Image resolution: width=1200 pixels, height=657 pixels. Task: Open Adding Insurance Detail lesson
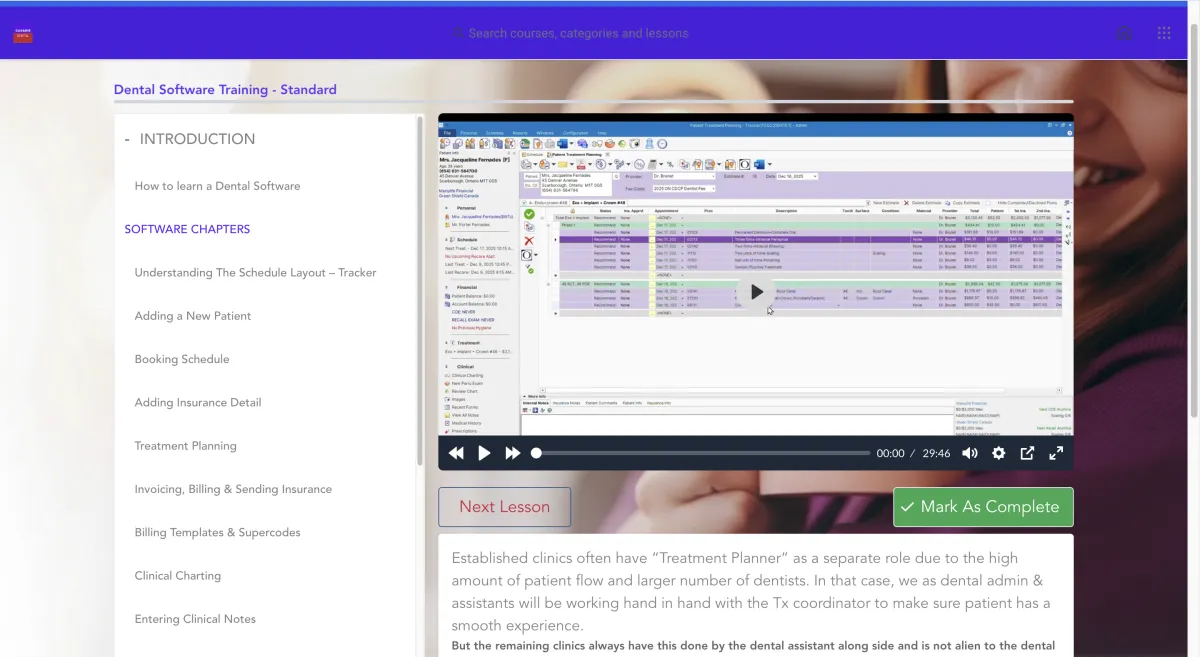point(198,403)
